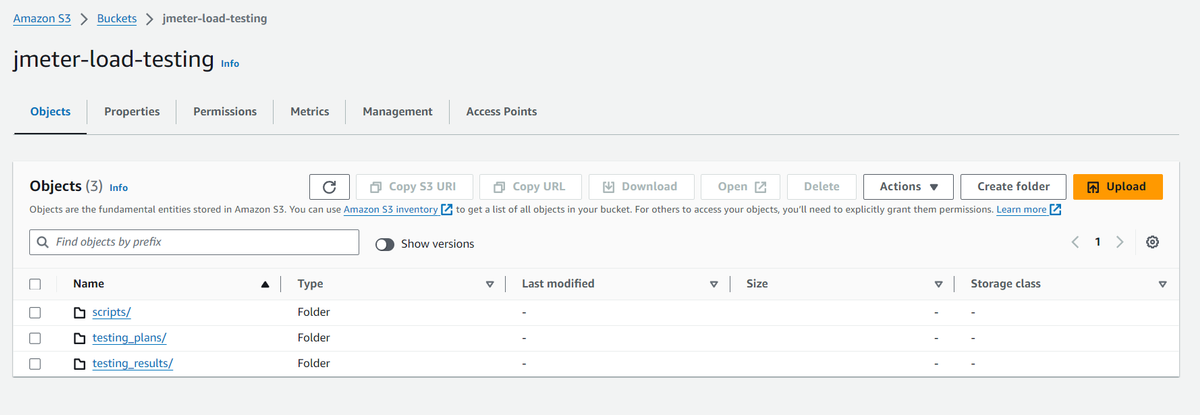Click Info link beside bucket title
The height and width of the screenshot is (415, 1200).
pyautogui.click(x=230, y=63)
